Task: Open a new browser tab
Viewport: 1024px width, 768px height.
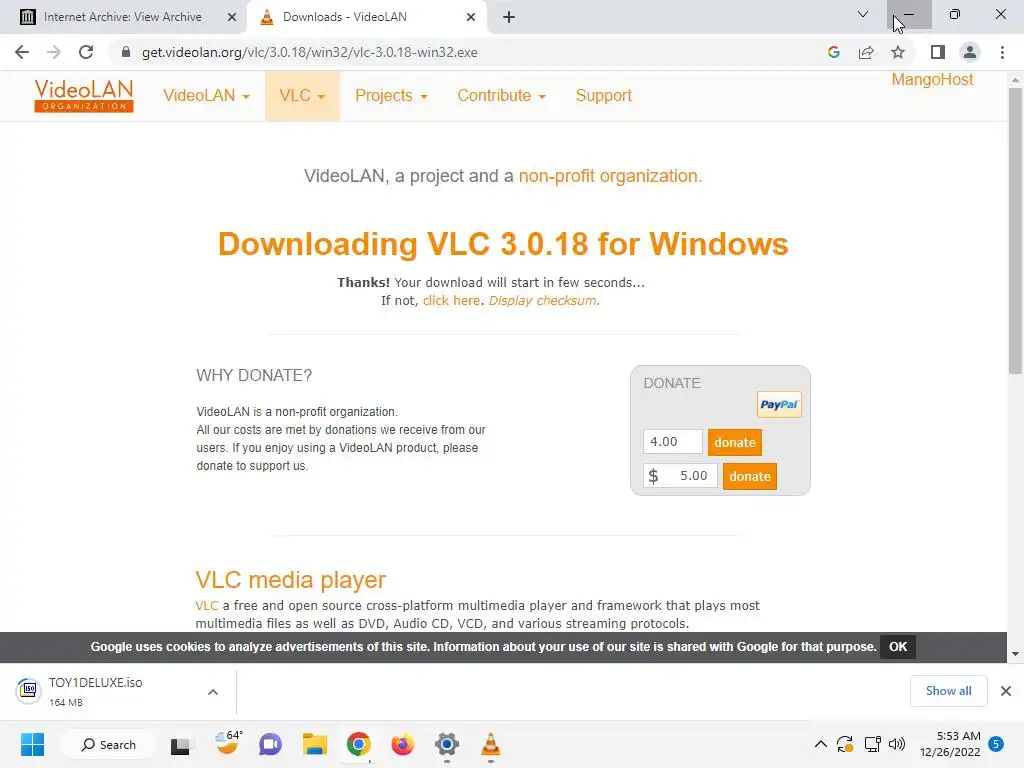Action: click(509, 17)
